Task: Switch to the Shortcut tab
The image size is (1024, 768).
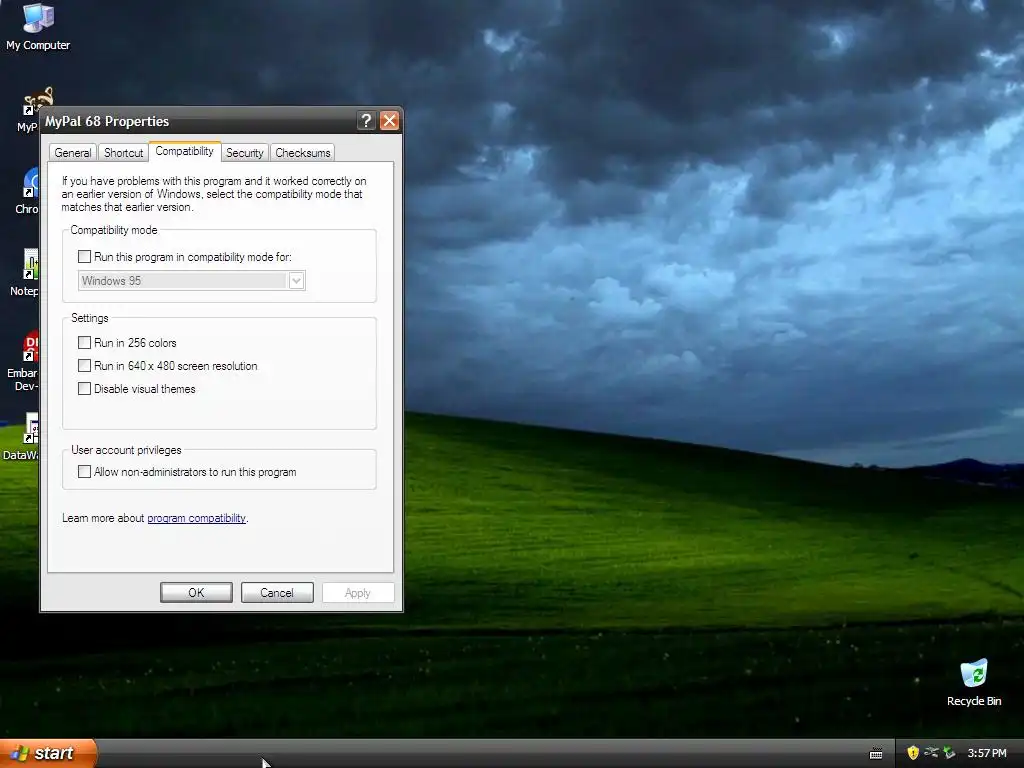Action: pyautogui.click(x=123, y=152)
